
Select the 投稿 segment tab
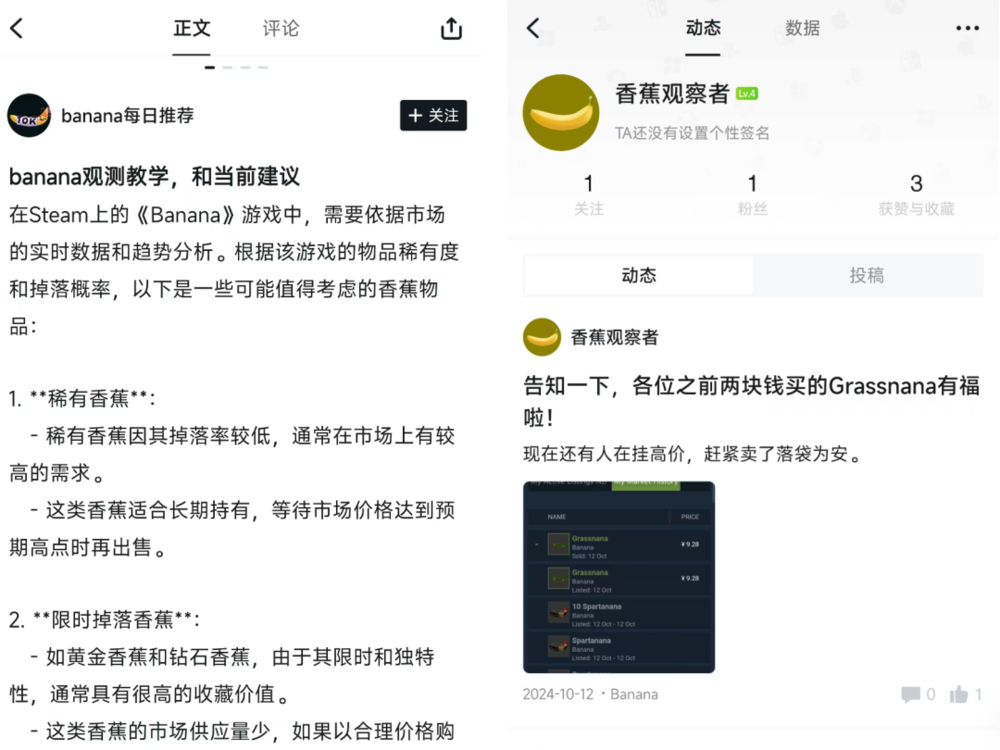pyautogui.click(x=867, y=275)
